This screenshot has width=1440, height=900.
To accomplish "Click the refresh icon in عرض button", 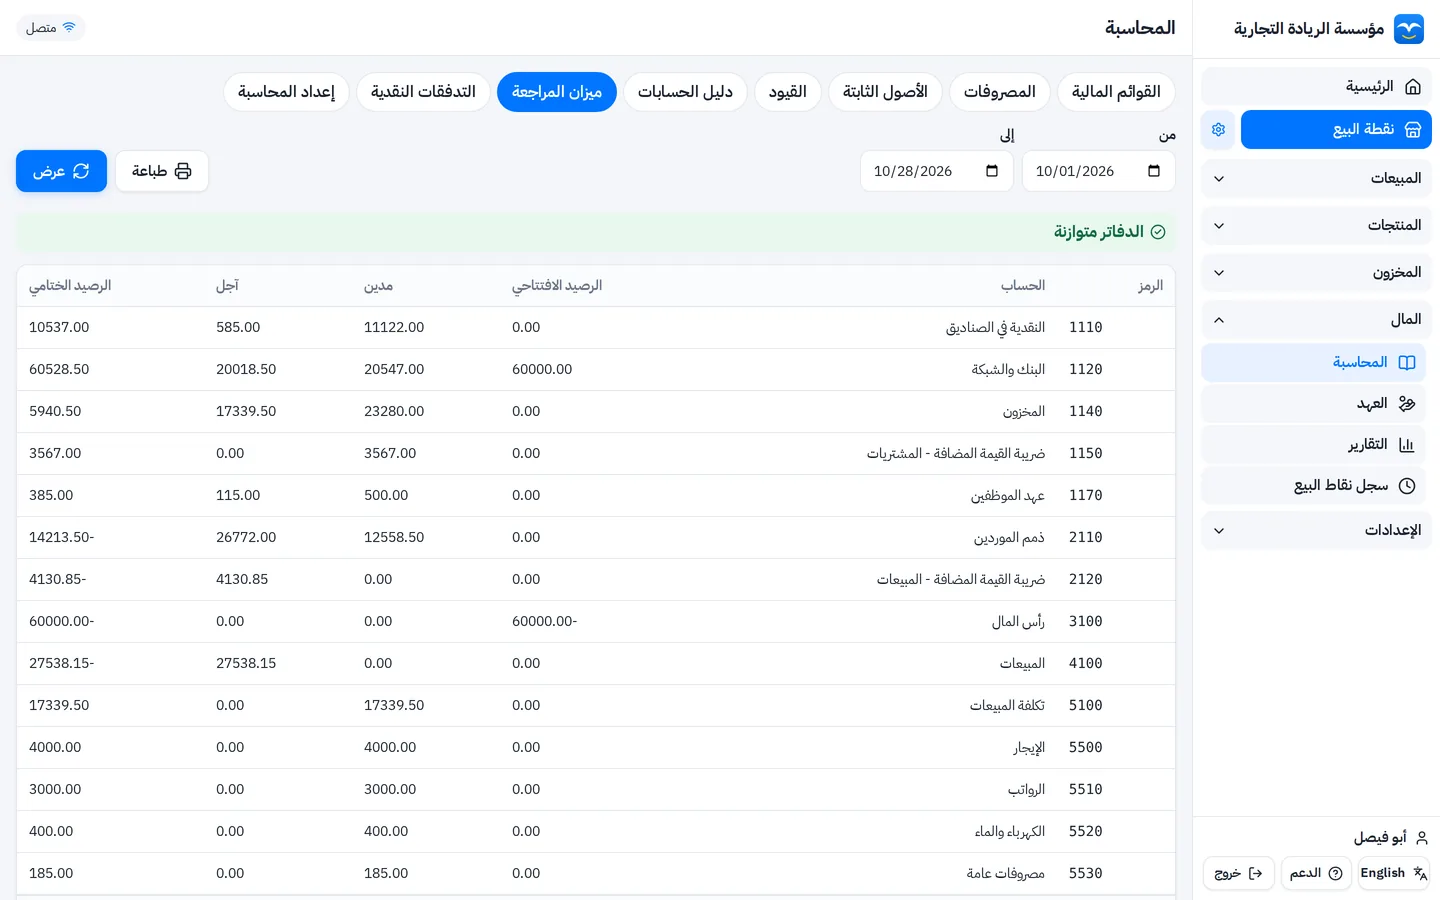I will pos(81,171).
